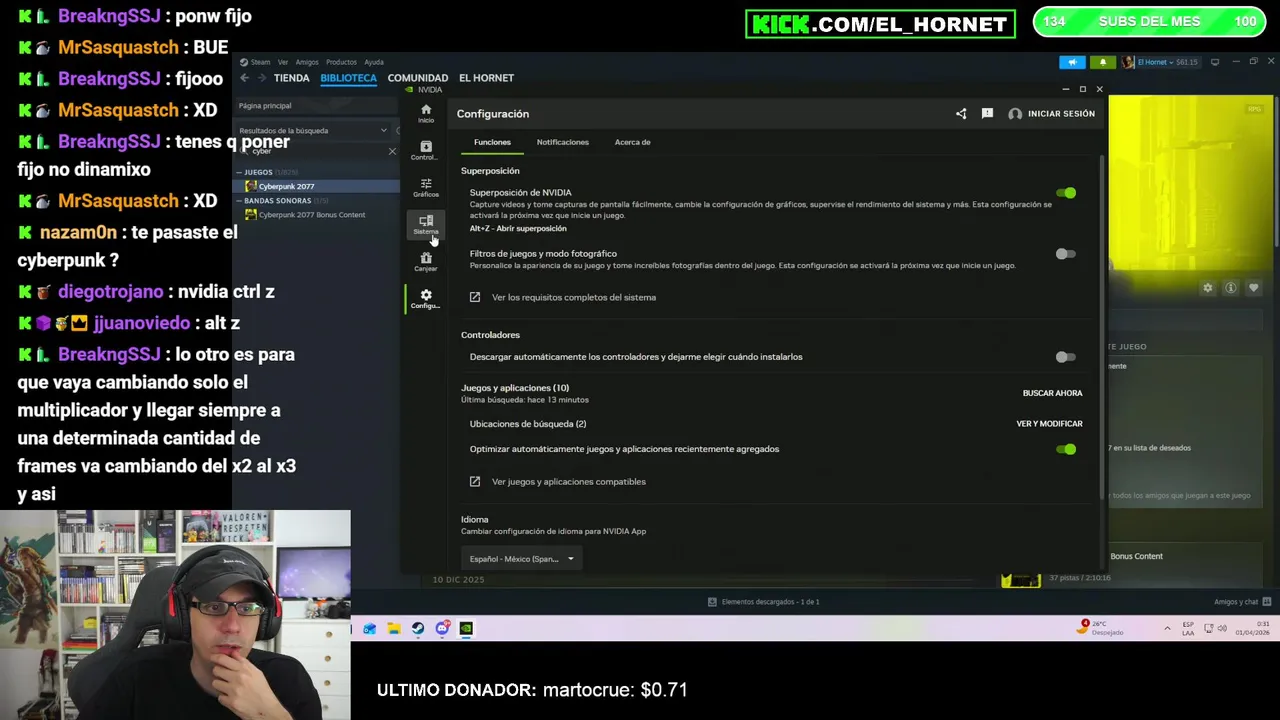
Task: Open Gráficos section in NVIDIA sidebar
Action: 426,187
